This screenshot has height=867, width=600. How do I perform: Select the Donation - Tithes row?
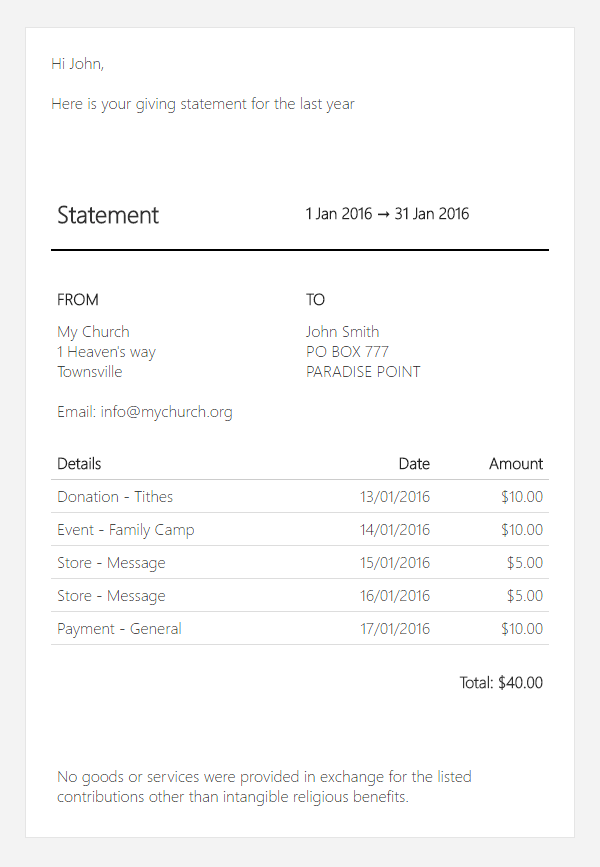[115, 497]
